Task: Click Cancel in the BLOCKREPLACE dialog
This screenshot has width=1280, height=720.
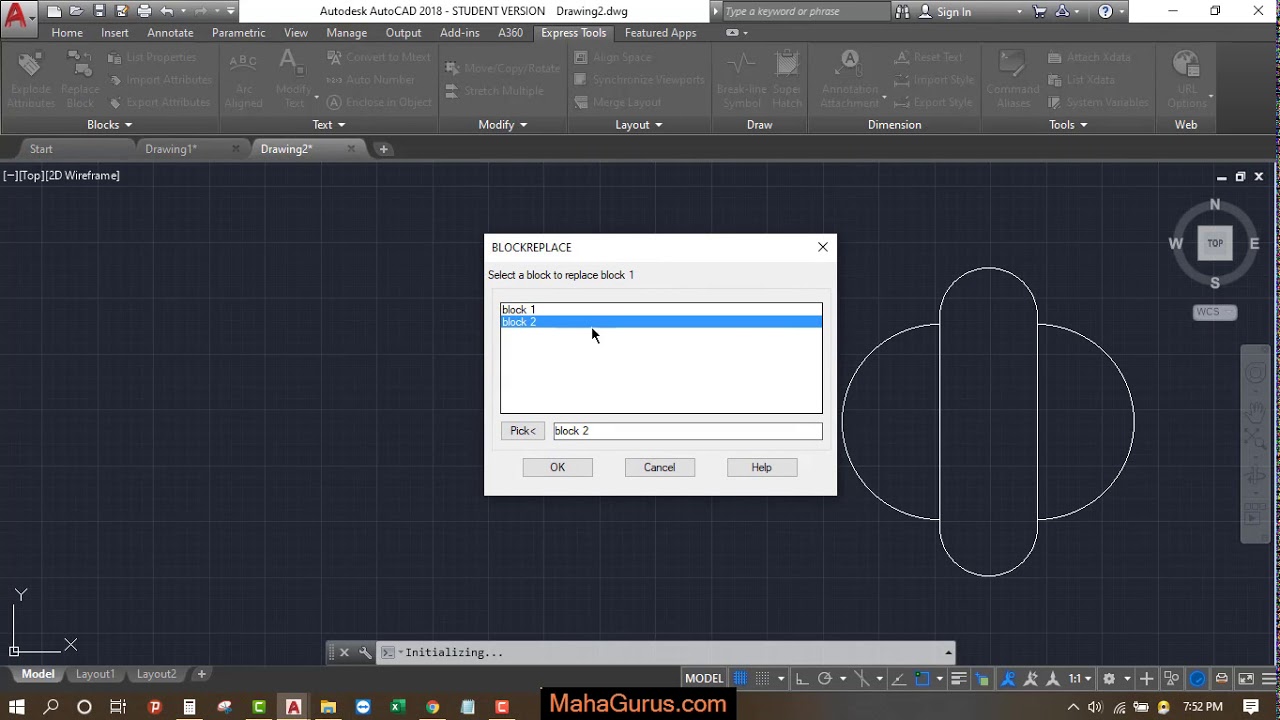Action: [x=659, y=467]
